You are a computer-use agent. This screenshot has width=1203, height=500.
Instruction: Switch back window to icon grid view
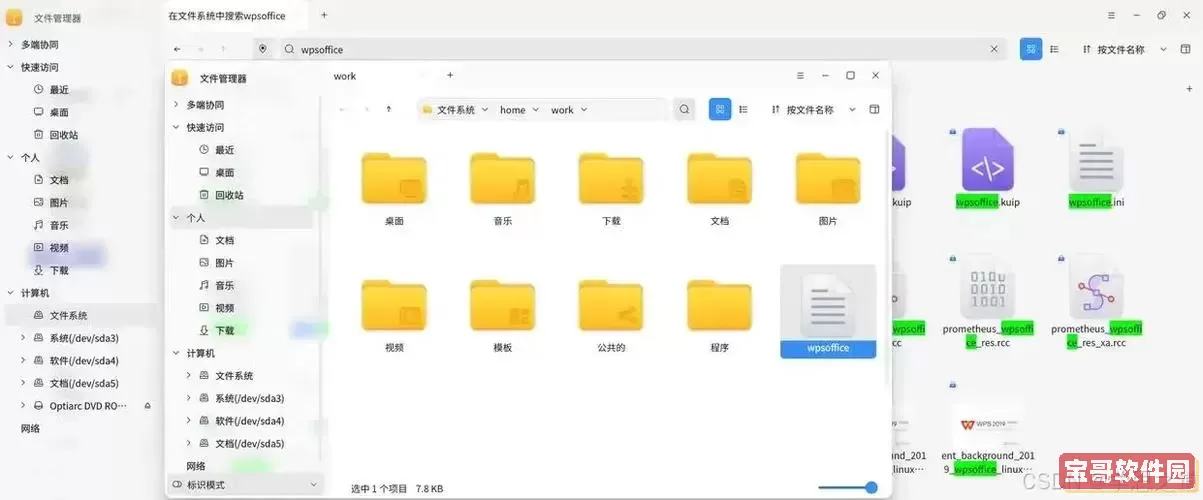pyautogui.click(x=1031, y=49)
